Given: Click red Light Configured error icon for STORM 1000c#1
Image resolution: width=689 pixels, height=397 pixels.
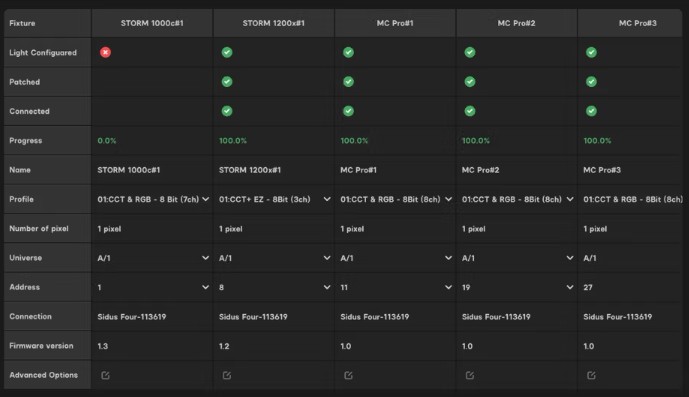Looking at the screenshot, I should [105, 52].
